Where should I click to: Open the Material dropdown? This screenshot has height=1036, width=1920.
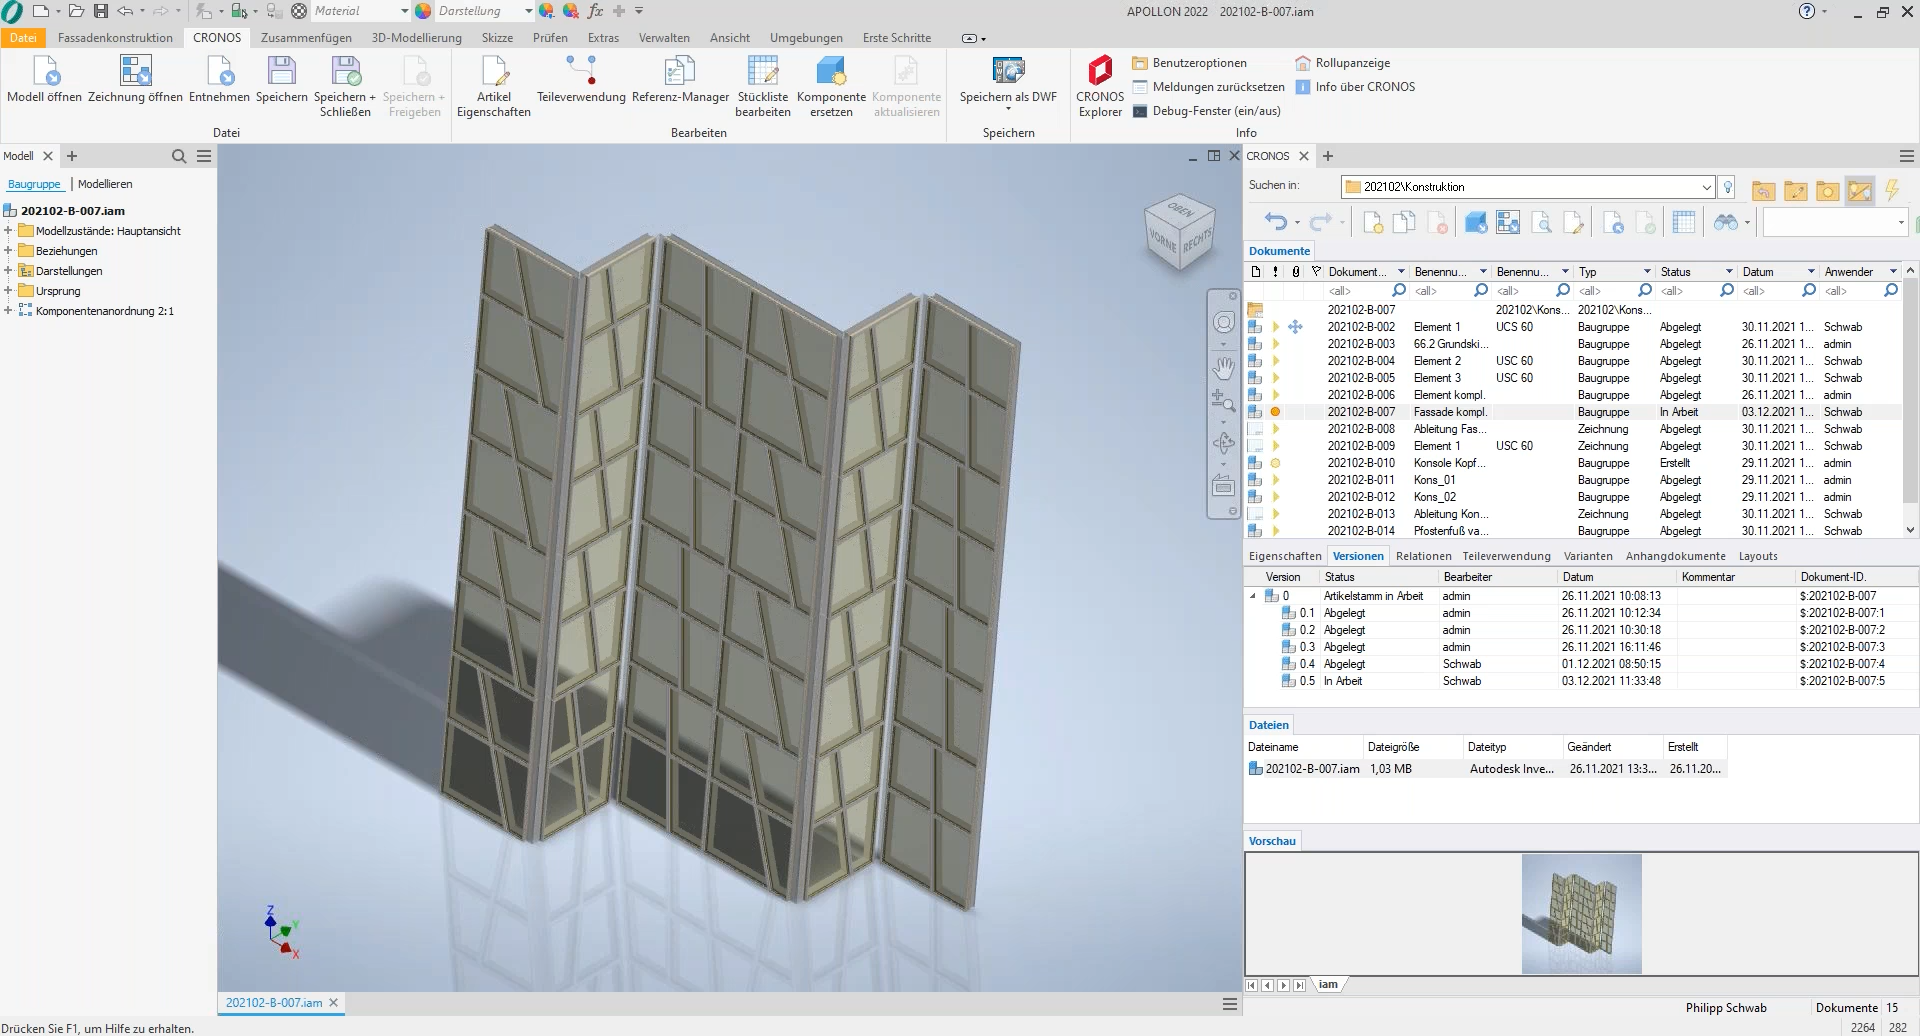click(404, 11)
